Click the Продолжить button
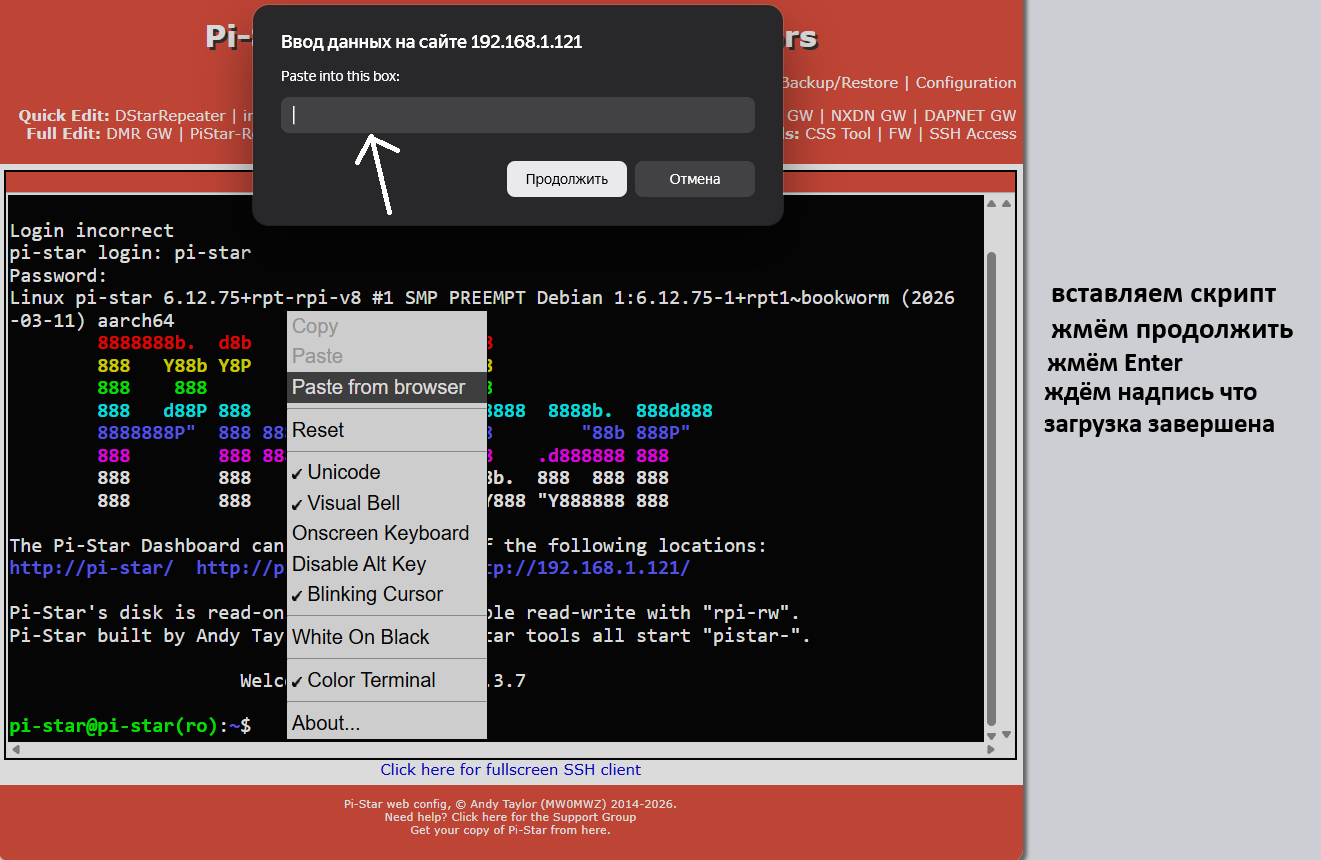Screen dimensions: 1321x860 pyautogui.click(x=567, y=179)
